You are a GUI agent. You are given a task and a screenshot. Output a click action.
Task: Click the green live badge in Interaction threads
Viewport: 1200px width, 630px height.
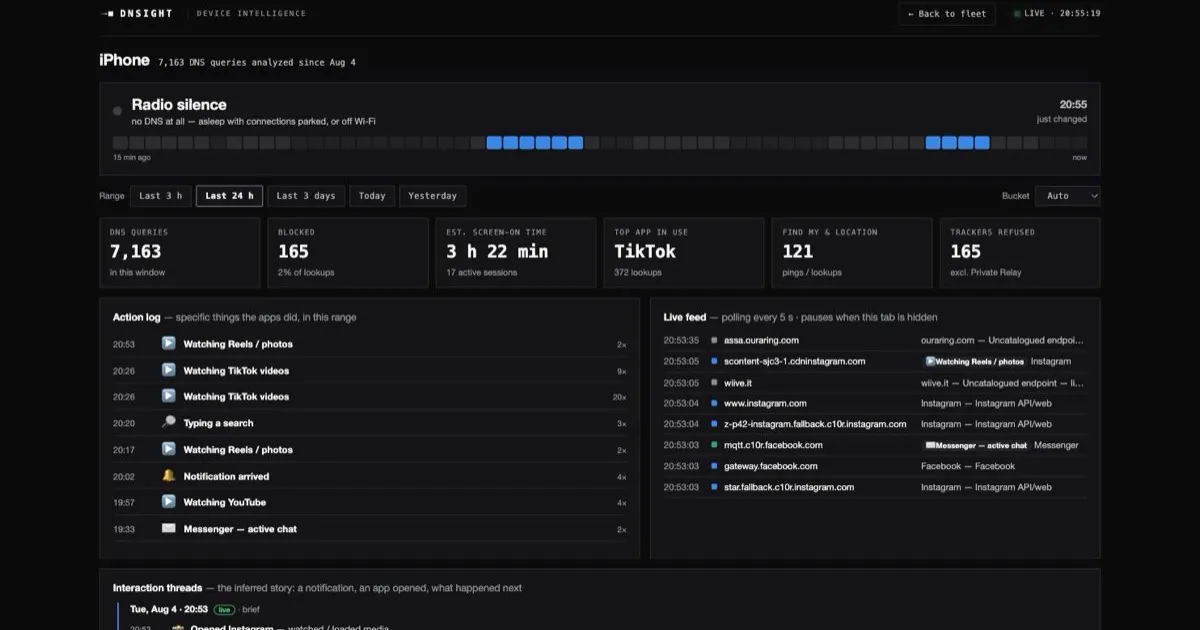224,609
